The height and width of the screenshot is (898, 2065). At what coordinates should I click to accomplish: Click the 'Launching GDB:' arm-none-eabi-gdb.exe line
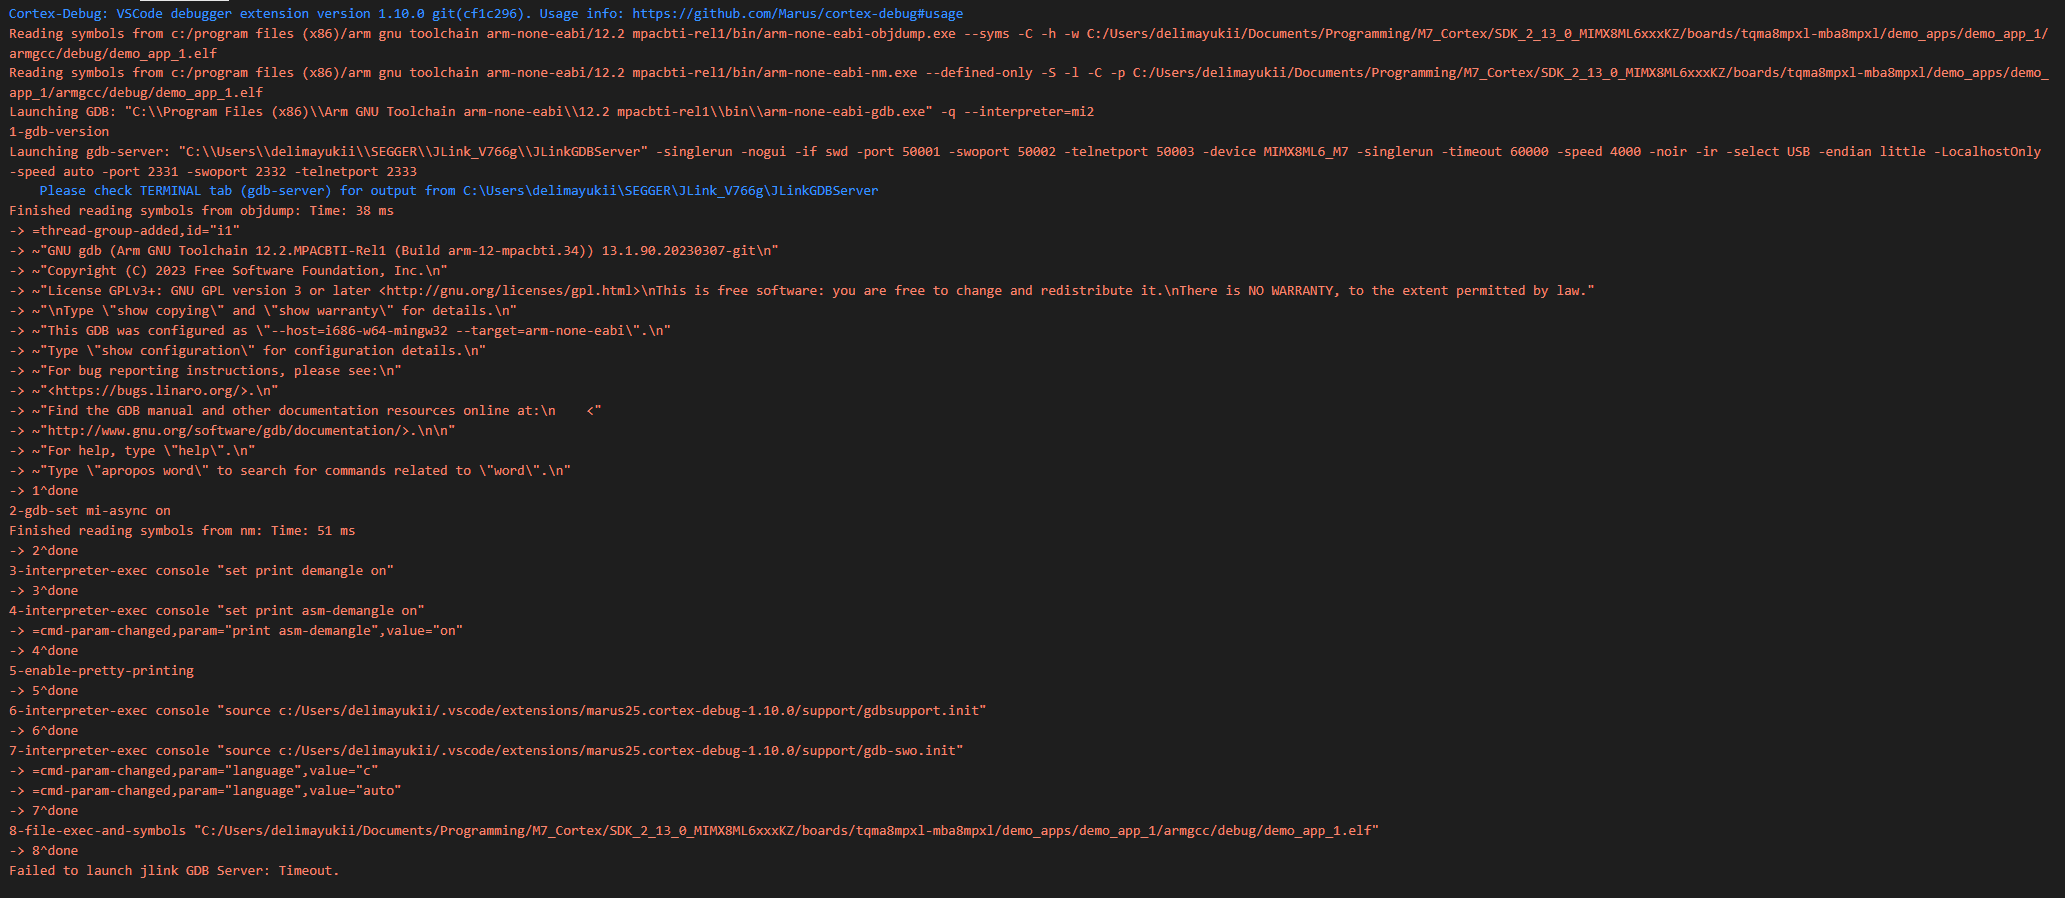point(551,111)
